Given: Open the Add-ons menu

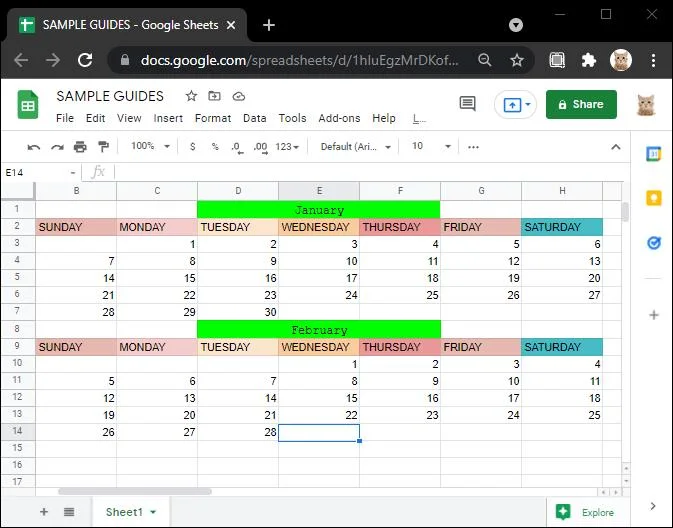Looking at the screenshot, I should coord(339,118).
